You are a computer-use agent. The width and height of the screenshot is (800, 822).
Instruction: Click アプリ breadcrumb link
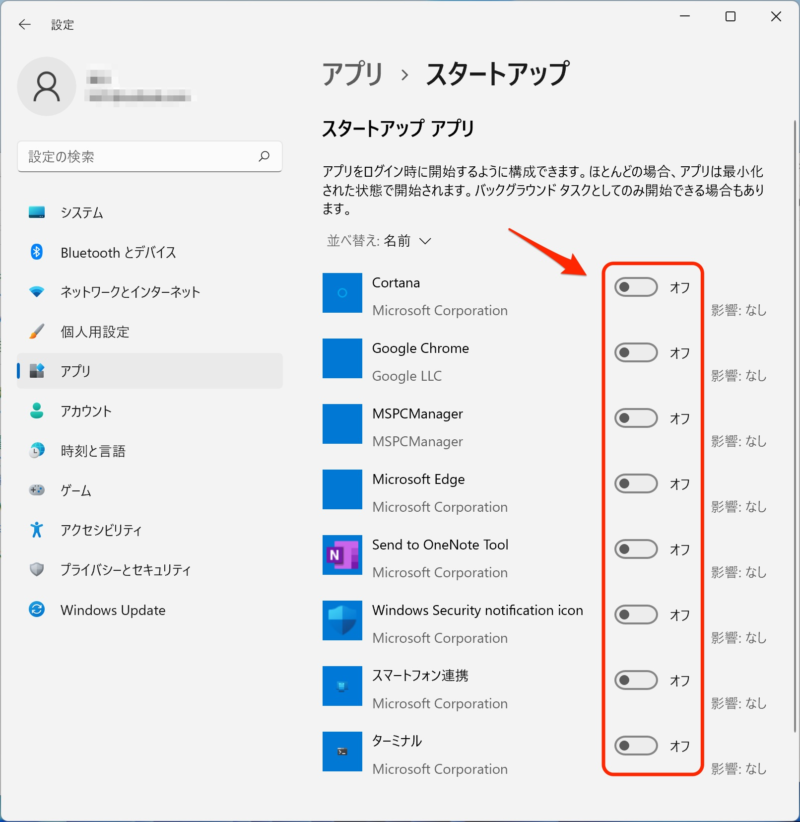[352, 74]
